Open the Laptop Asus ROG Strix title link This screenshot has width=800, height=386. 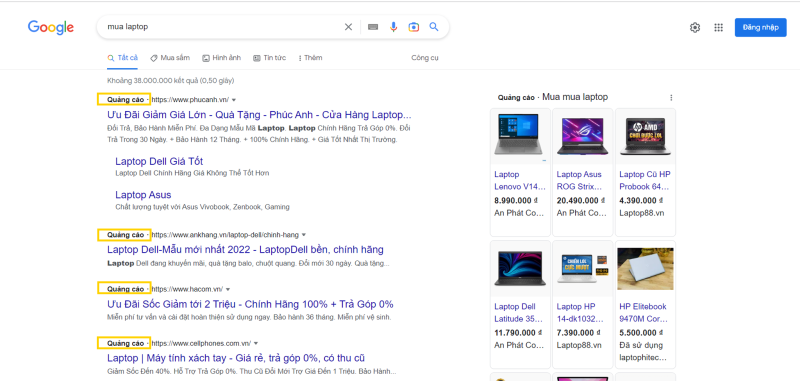point(580,181)
